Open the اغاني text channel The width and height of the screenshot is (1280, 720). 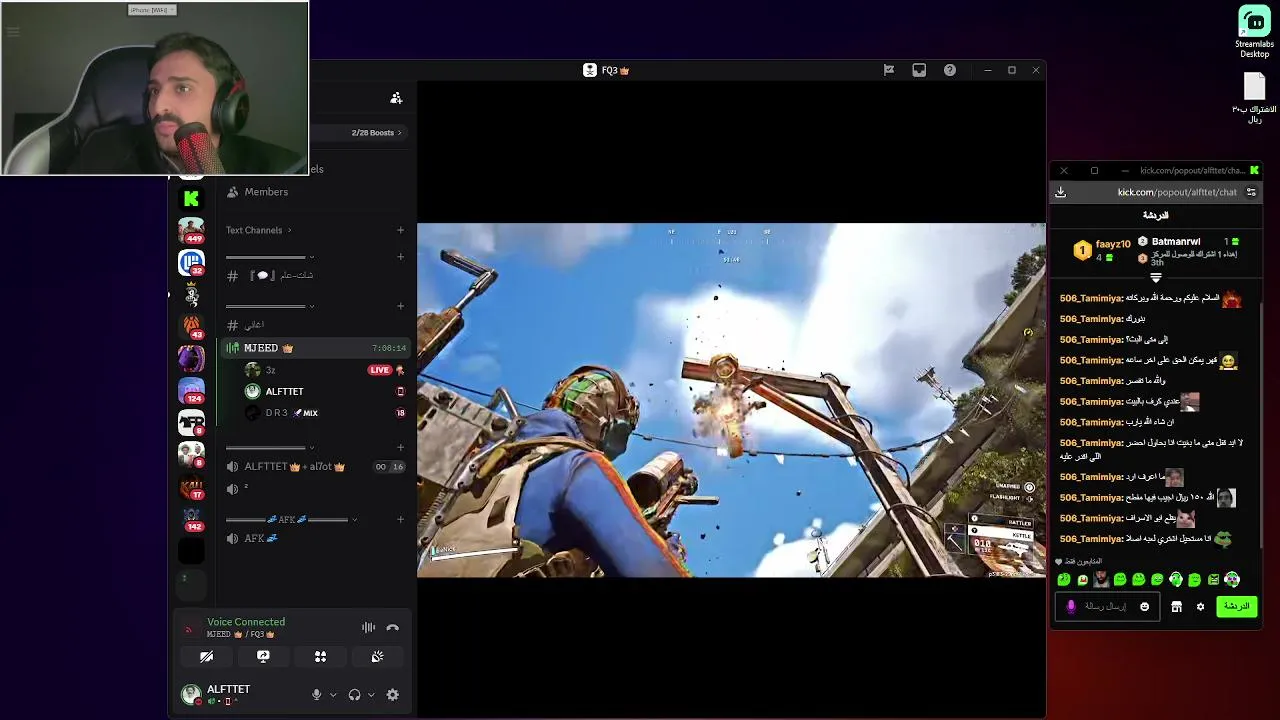315,325
